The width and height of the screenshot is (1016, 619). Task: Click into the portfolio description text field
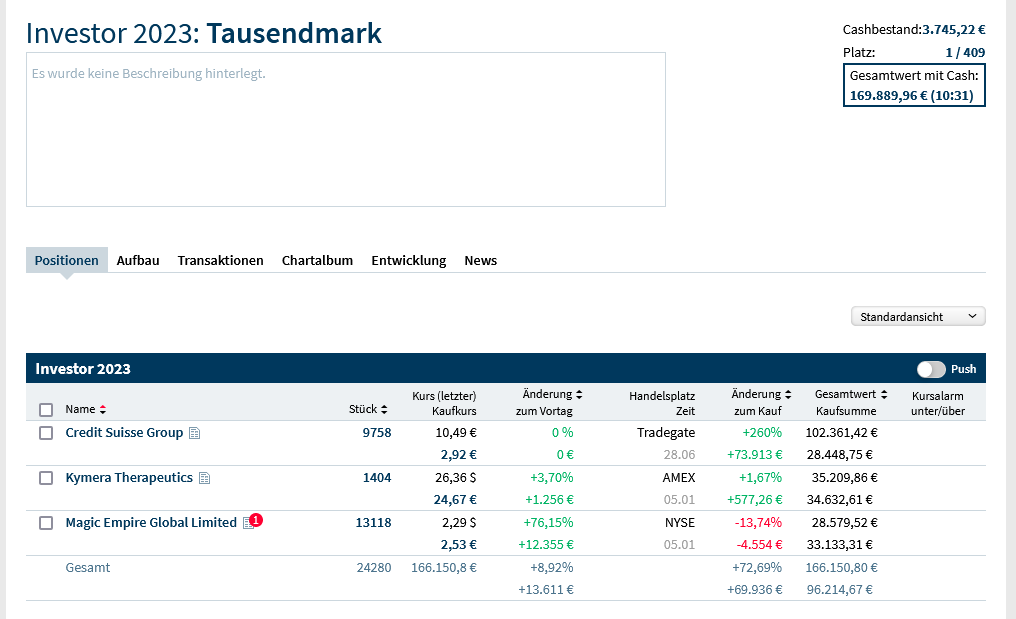pyautogui.click(x=345, y=130)
